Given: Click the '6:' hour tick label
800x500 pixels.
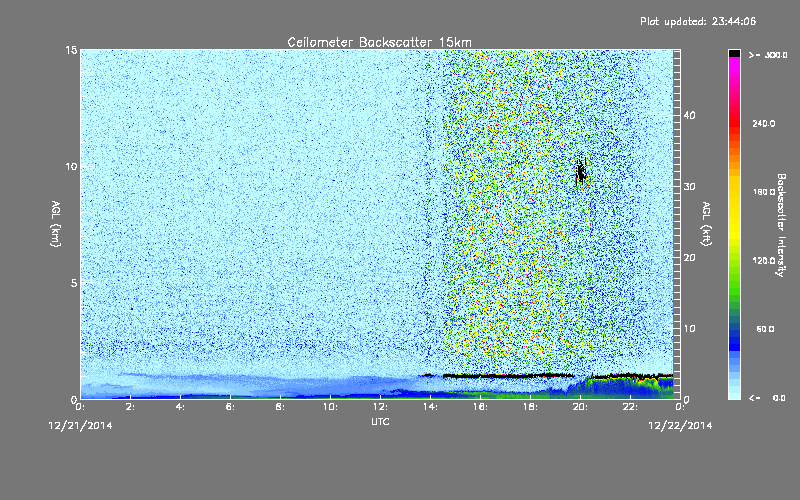Looking at the screenshot, I should (230, 407).
